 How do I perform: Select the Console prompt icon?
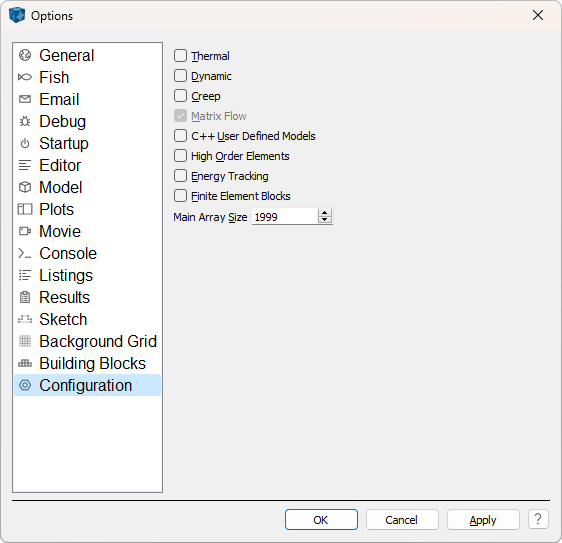pos(25,253)
